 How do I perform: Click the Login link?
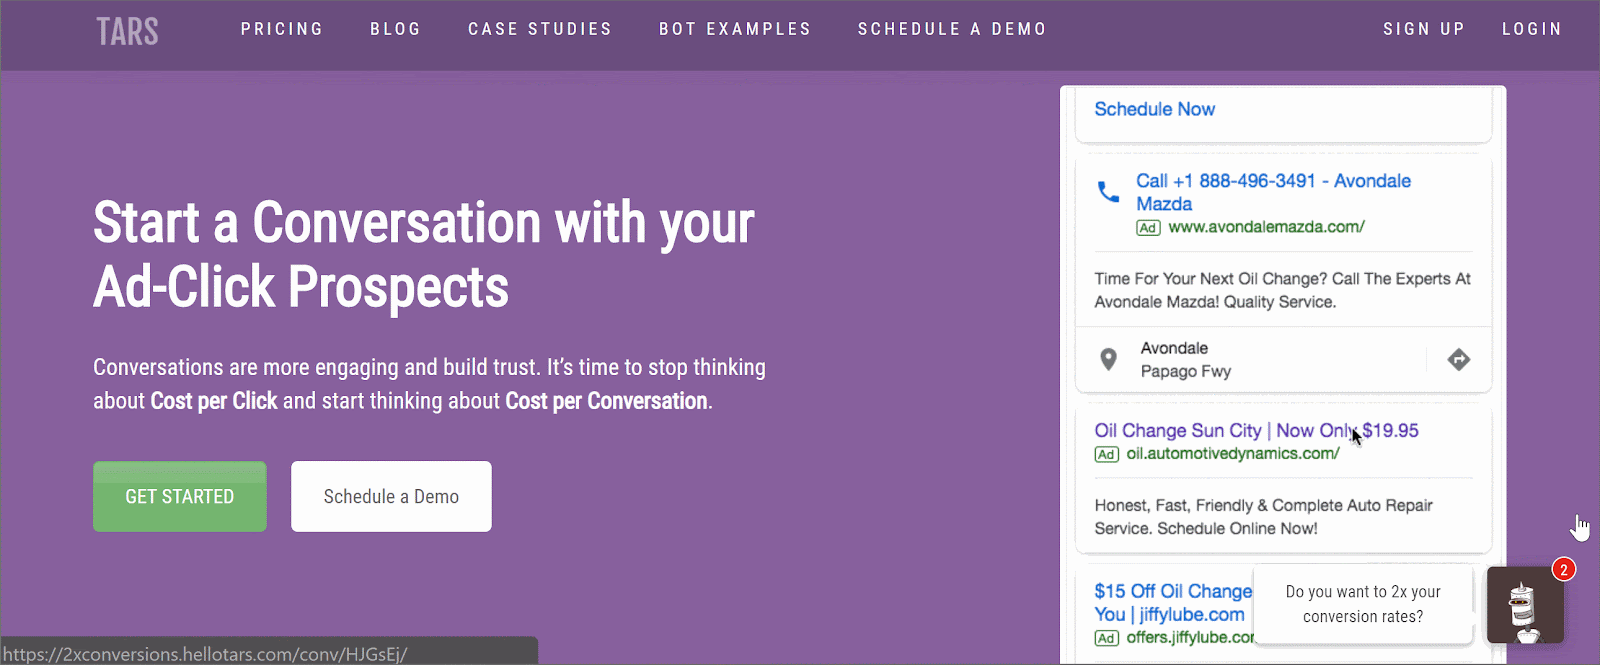pyautogui.click(x=1532, y=29)
